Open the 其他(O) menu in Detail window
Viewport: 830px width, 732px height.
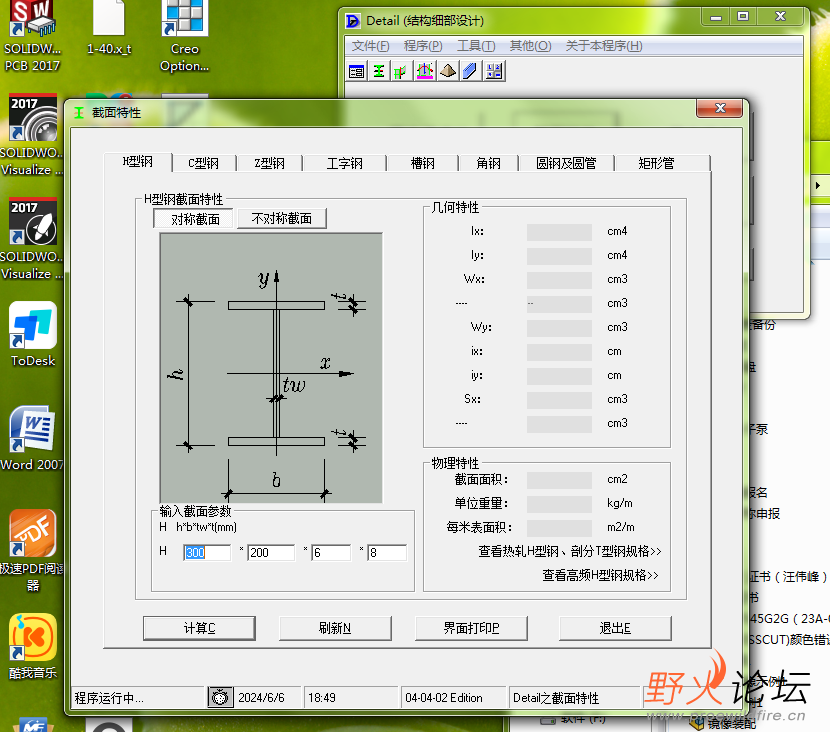click(x=530, y=46)
